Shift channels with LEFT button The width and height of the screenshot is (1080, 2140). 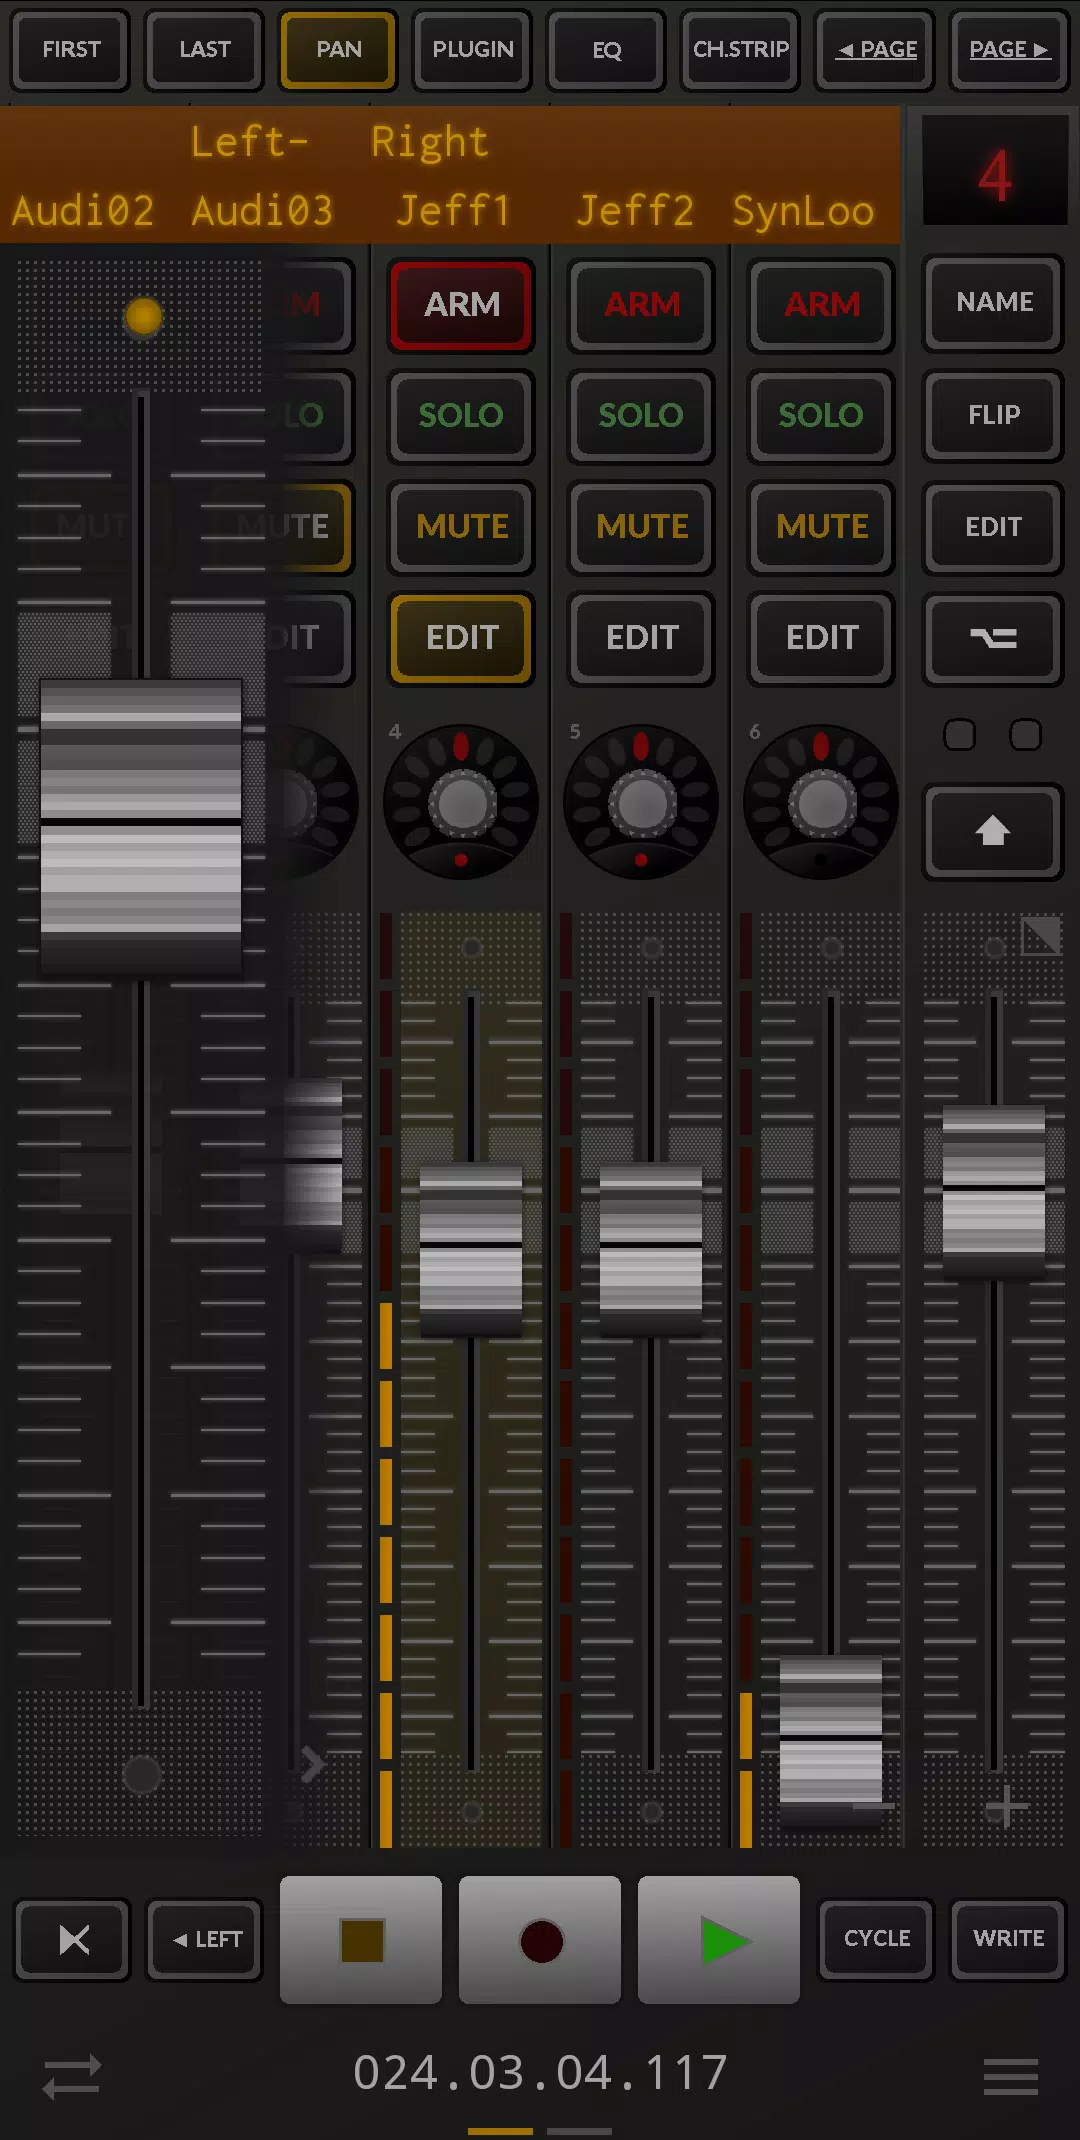coord(206,1940)
